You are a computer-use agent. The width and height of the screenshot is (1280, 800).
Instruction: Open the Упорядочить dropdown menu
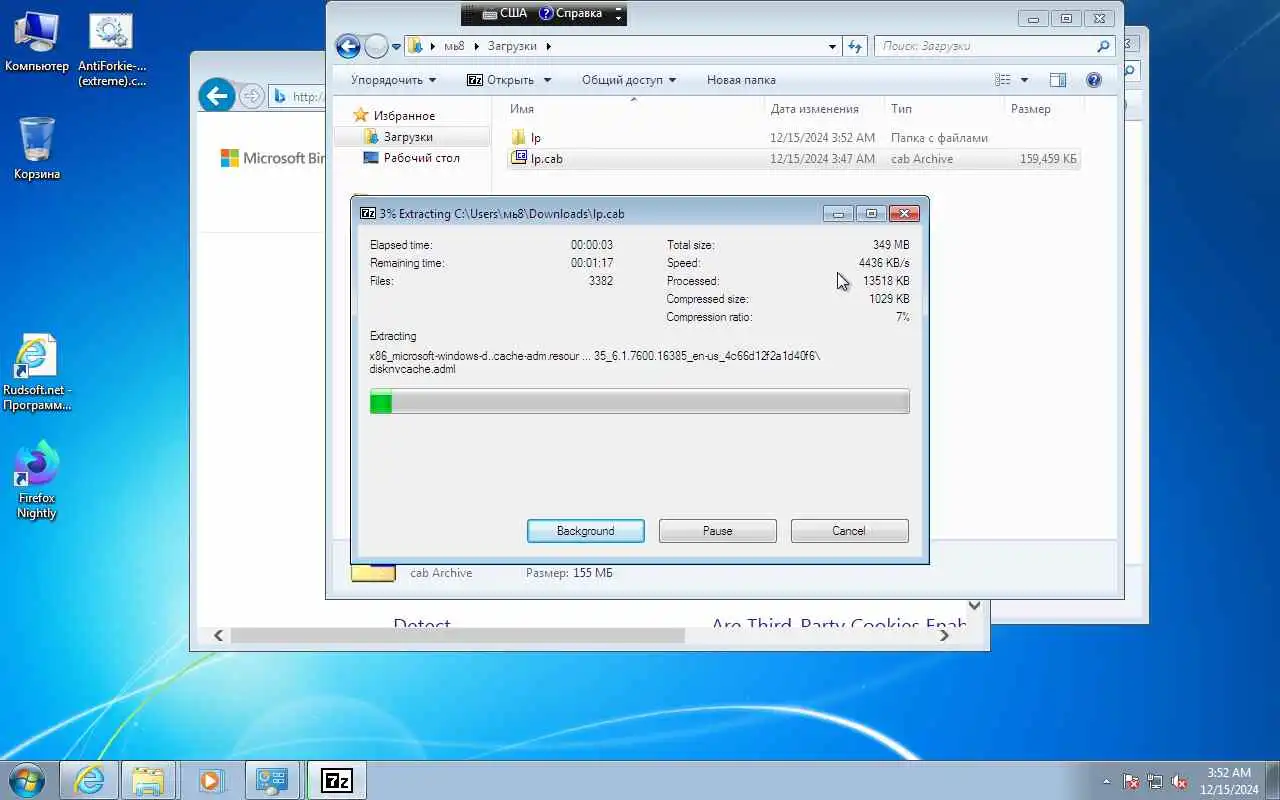point(393,80)
